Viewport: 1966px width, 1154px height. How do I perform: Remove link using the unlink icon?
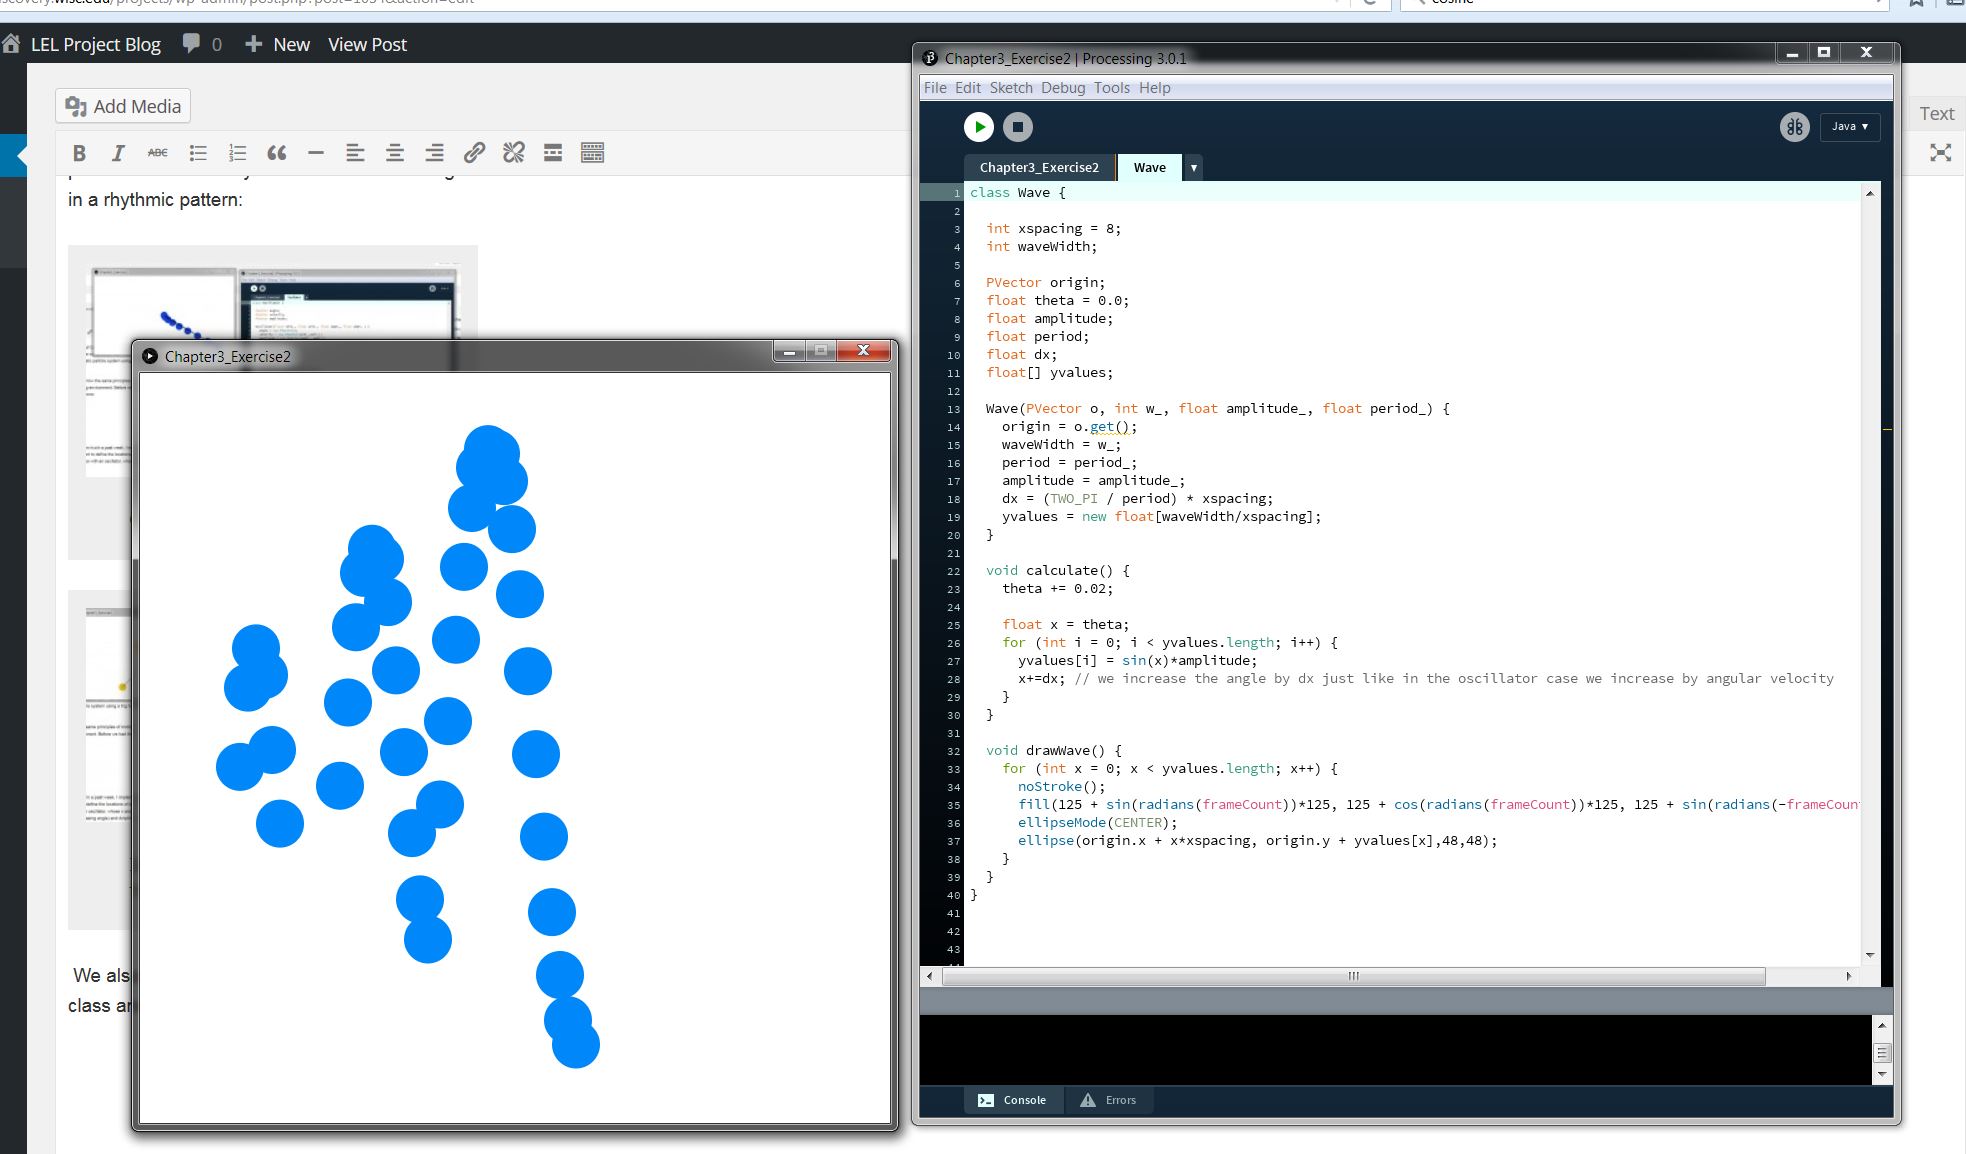coord(514,153)
